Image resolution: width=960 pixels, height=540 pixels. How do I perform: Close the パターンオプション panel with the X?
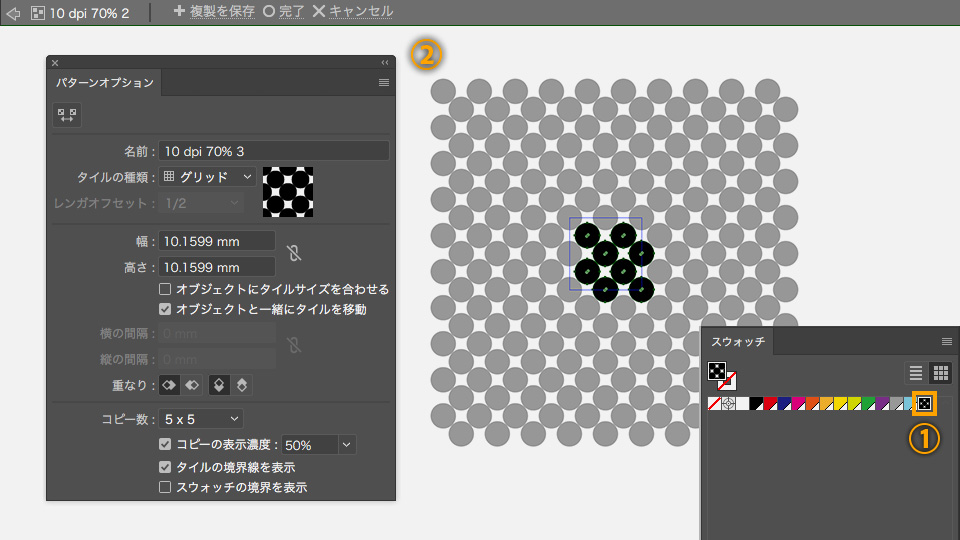pos(55,62)
